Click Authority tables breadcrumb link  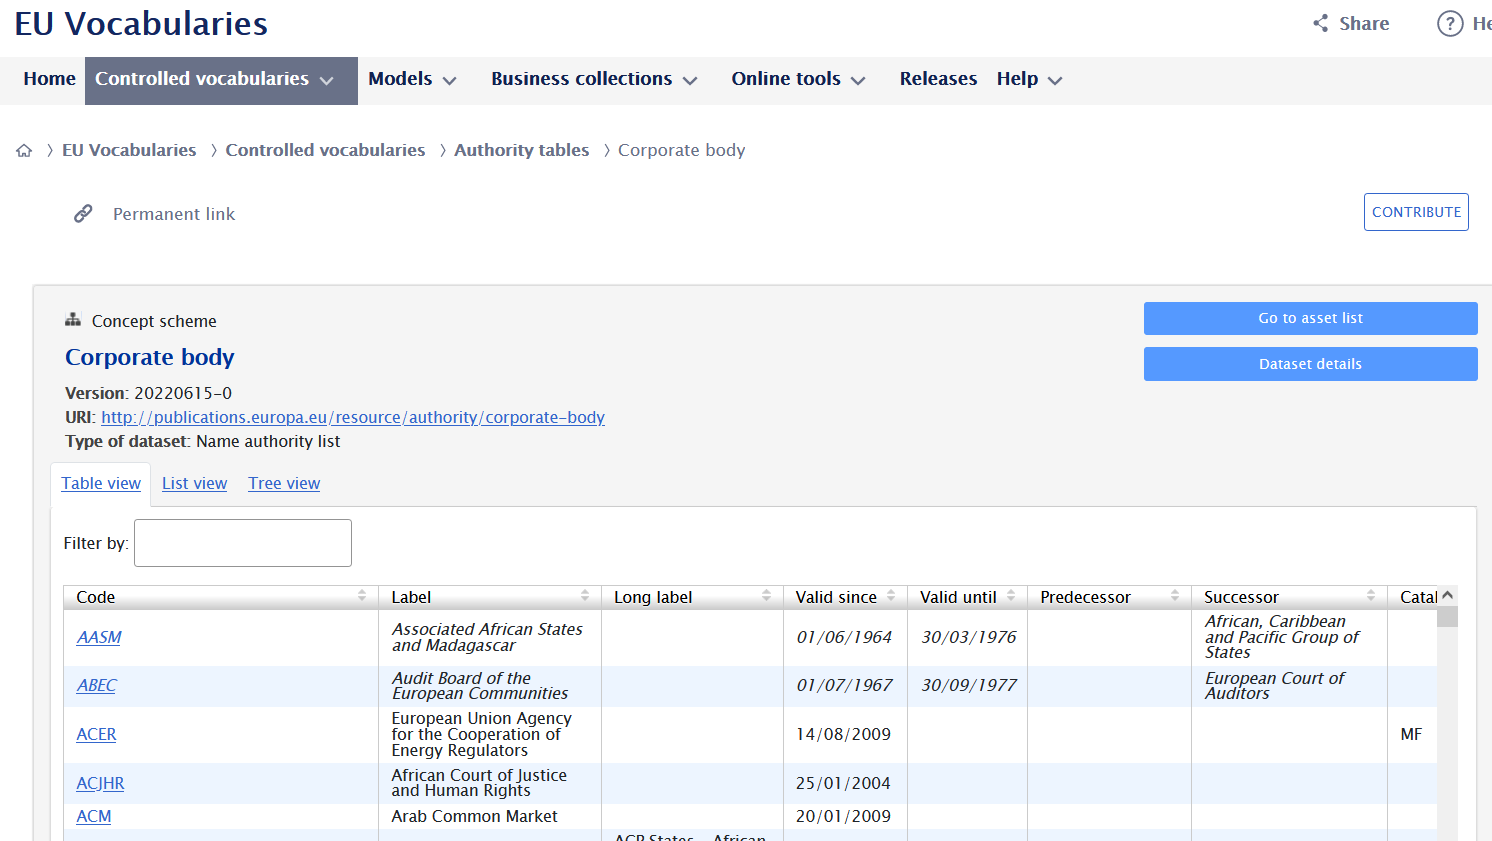click(522, 150)
